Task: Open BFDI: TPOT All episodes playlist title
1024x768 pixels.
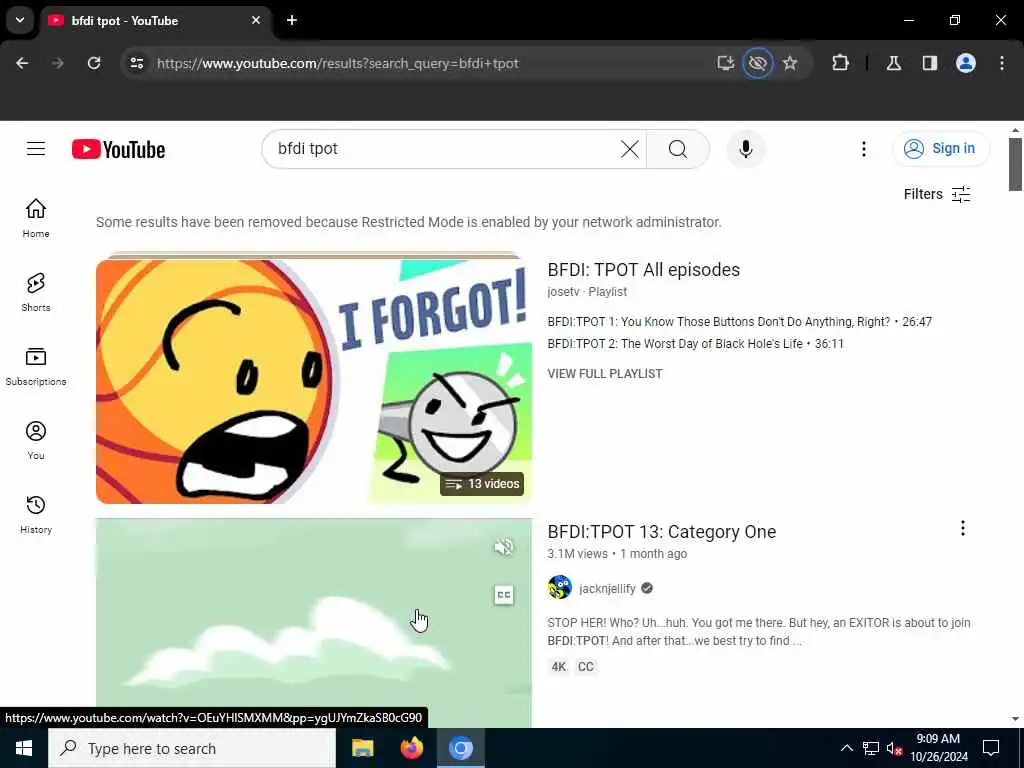Action: coord(643,270)
